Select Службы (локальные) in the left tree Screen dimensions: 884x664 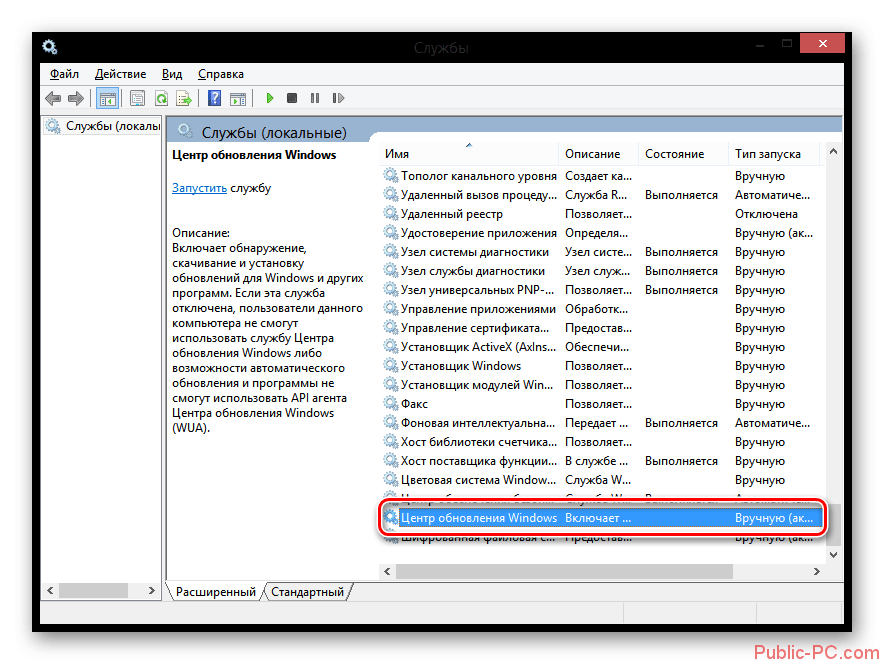click(x=111, y=126)
